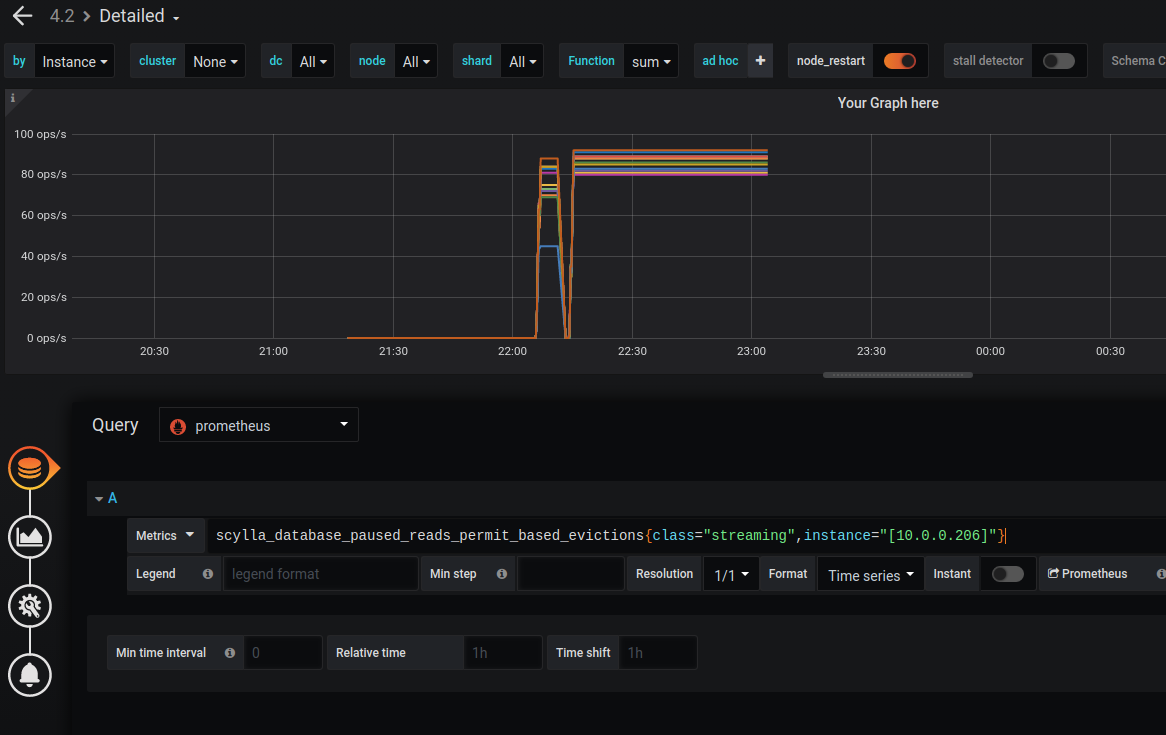Click the horizontal scrollbar under the graph
Image resolution: width=1166 pixels, height=735 pixels.
[898, 375]
